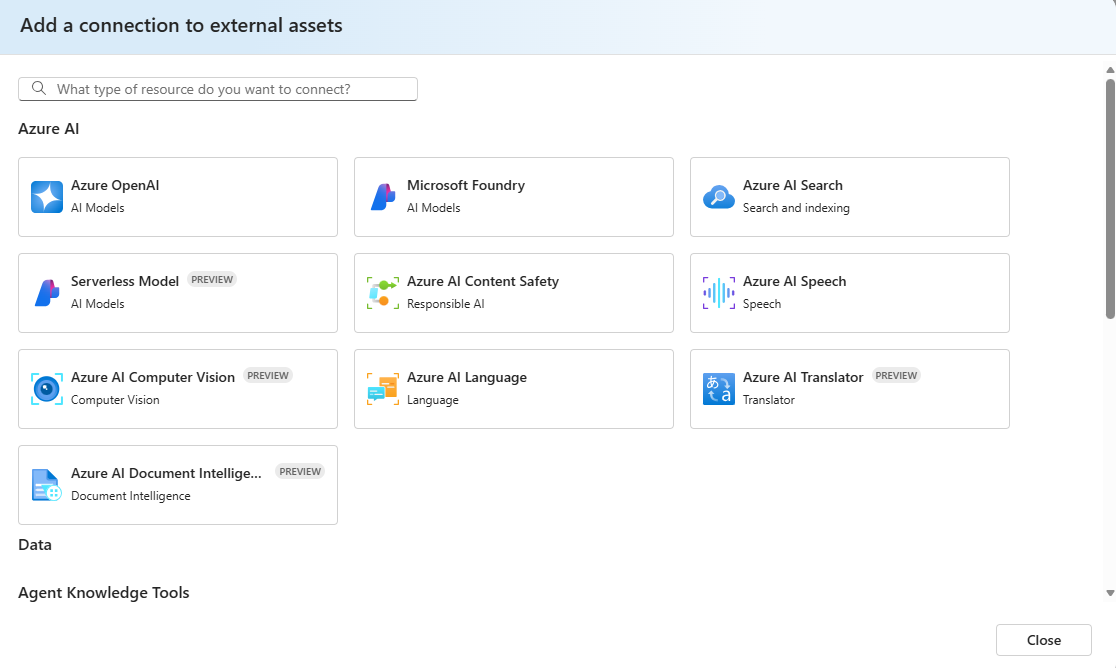Click PREVIEW badge on Computer Vision
This screenshot has height=668, width=1116.
(x=268, y=376)
